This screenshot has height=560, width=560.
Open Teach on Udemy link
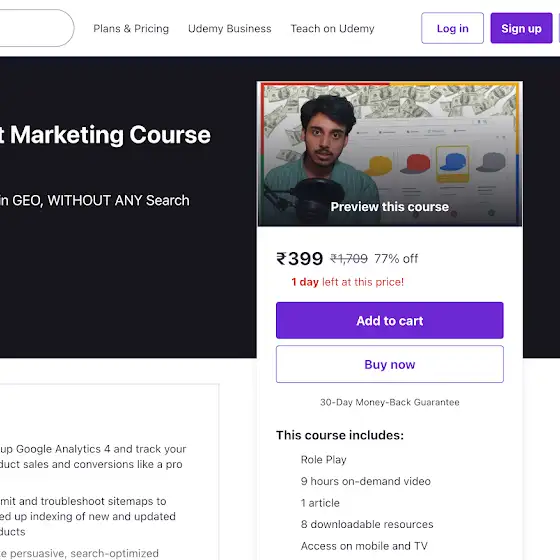pyautogui.click(x=332, y=29)
